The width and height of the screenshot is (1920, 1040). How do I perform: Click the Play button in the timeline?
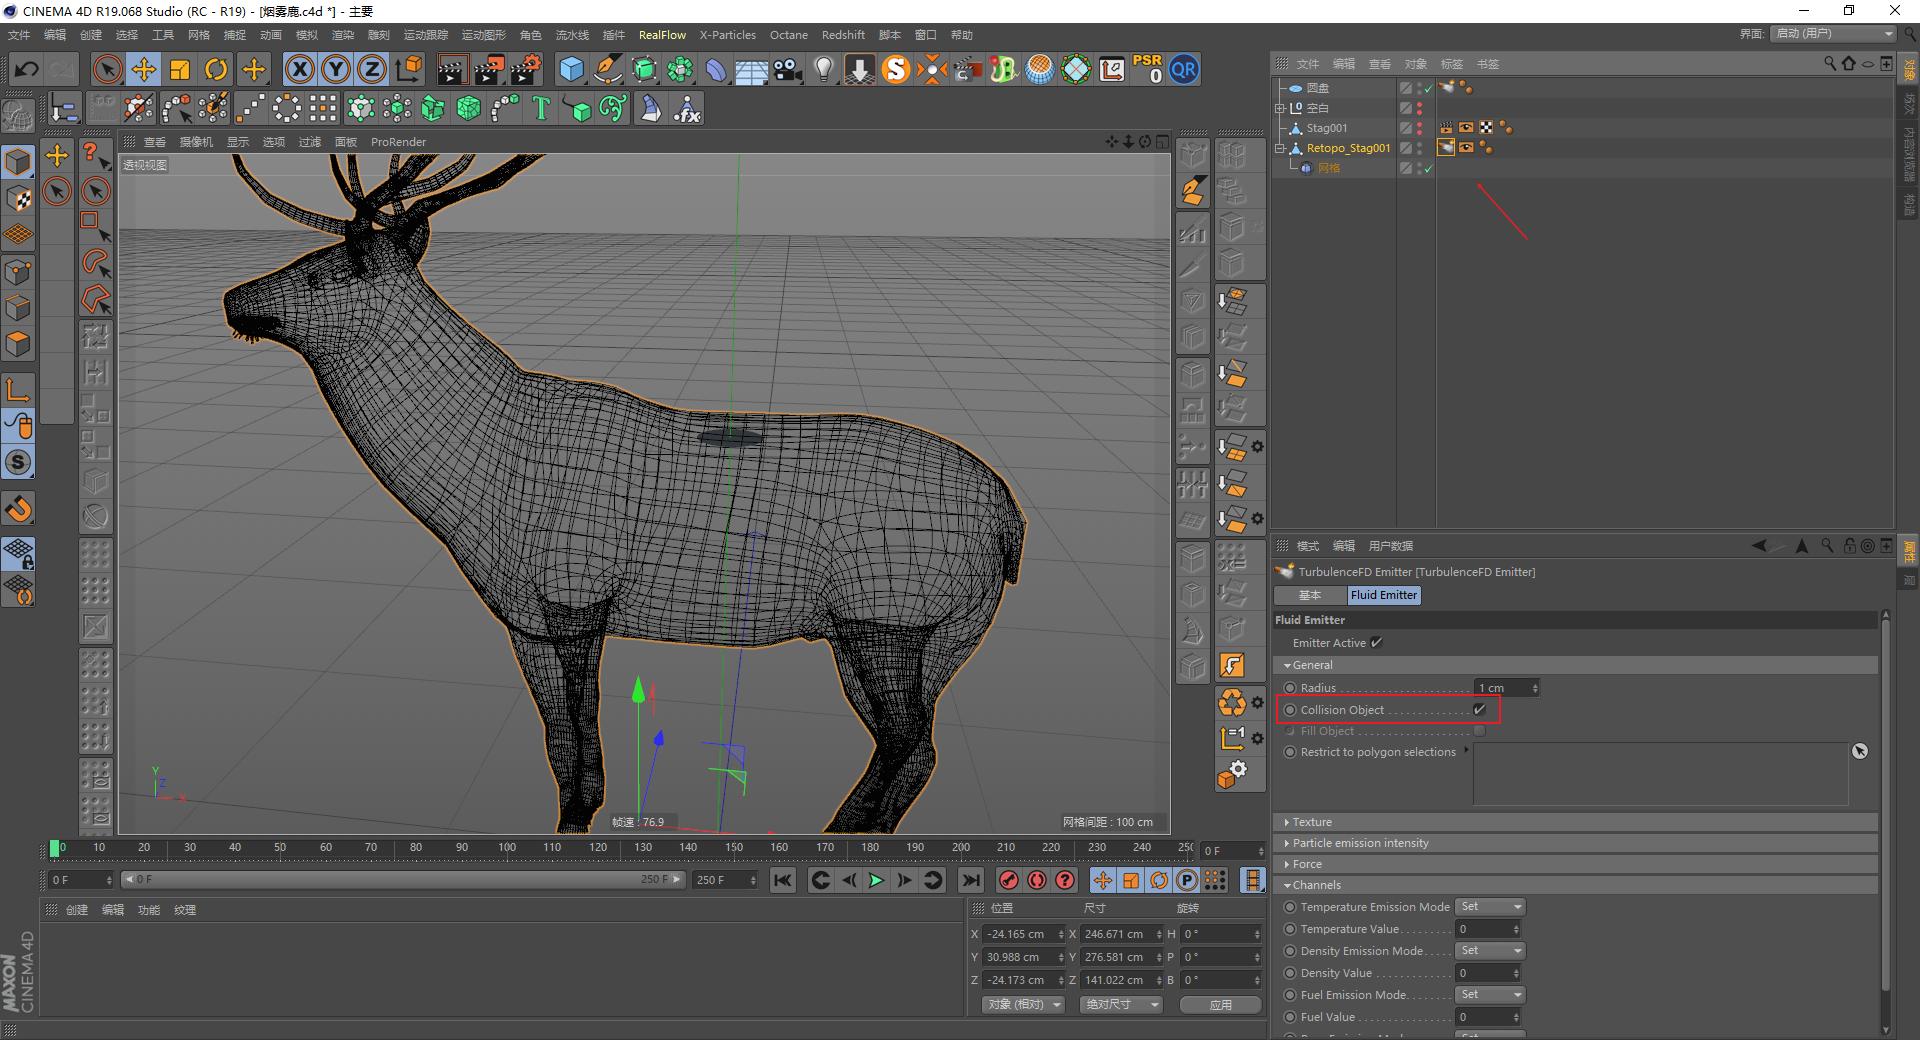coord(876,880)
